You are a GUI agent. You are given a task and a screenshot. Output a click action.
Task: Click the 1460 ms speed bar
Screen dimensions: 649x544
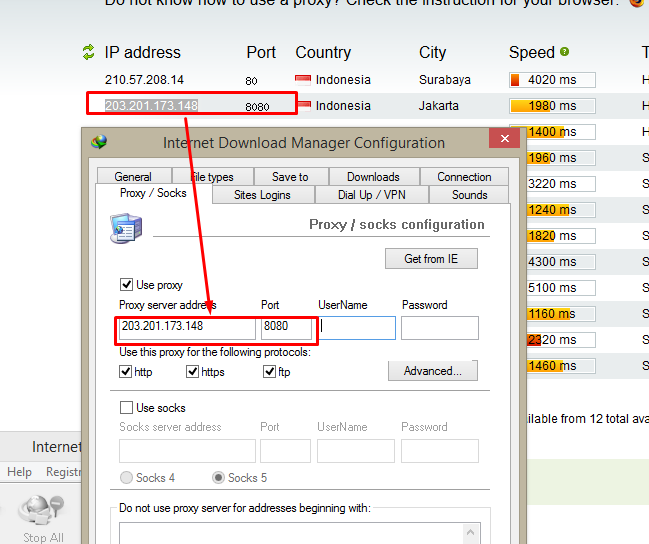561,366
